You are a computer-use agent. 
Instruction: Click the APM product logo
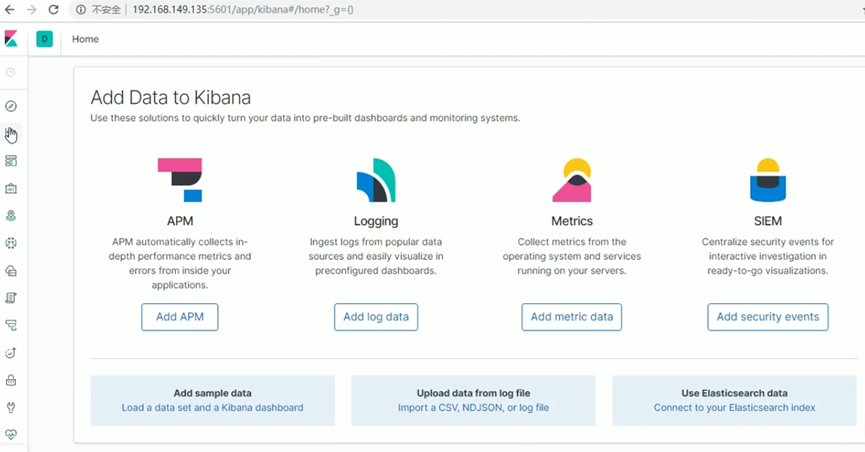point(180,180)
